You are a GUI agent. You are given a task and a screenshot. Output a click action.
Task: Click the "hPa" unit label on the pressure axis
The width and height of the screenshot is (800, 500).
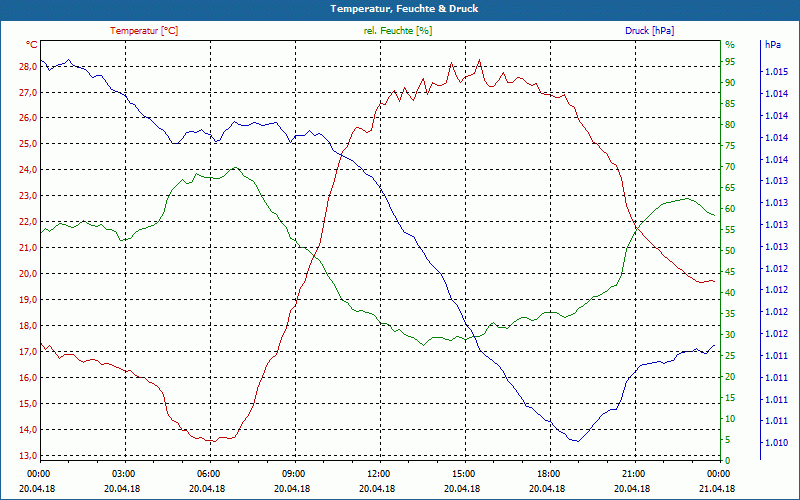point(773,45)
